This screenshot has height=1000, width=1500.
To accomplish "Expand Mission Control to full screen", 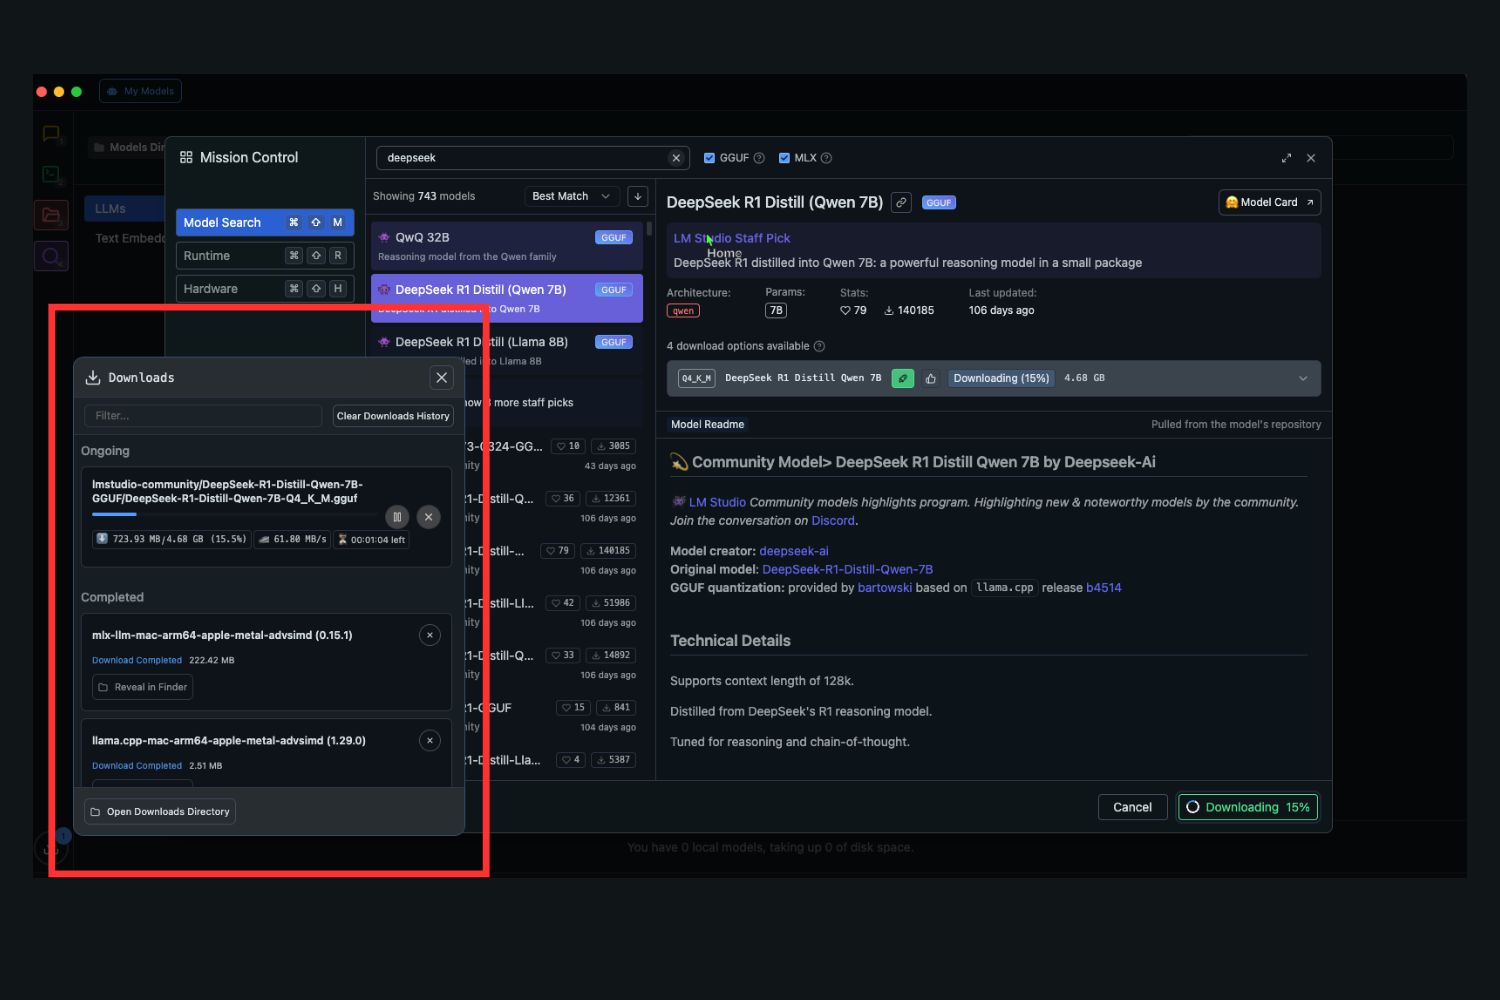I will (x=1286, y=158).
